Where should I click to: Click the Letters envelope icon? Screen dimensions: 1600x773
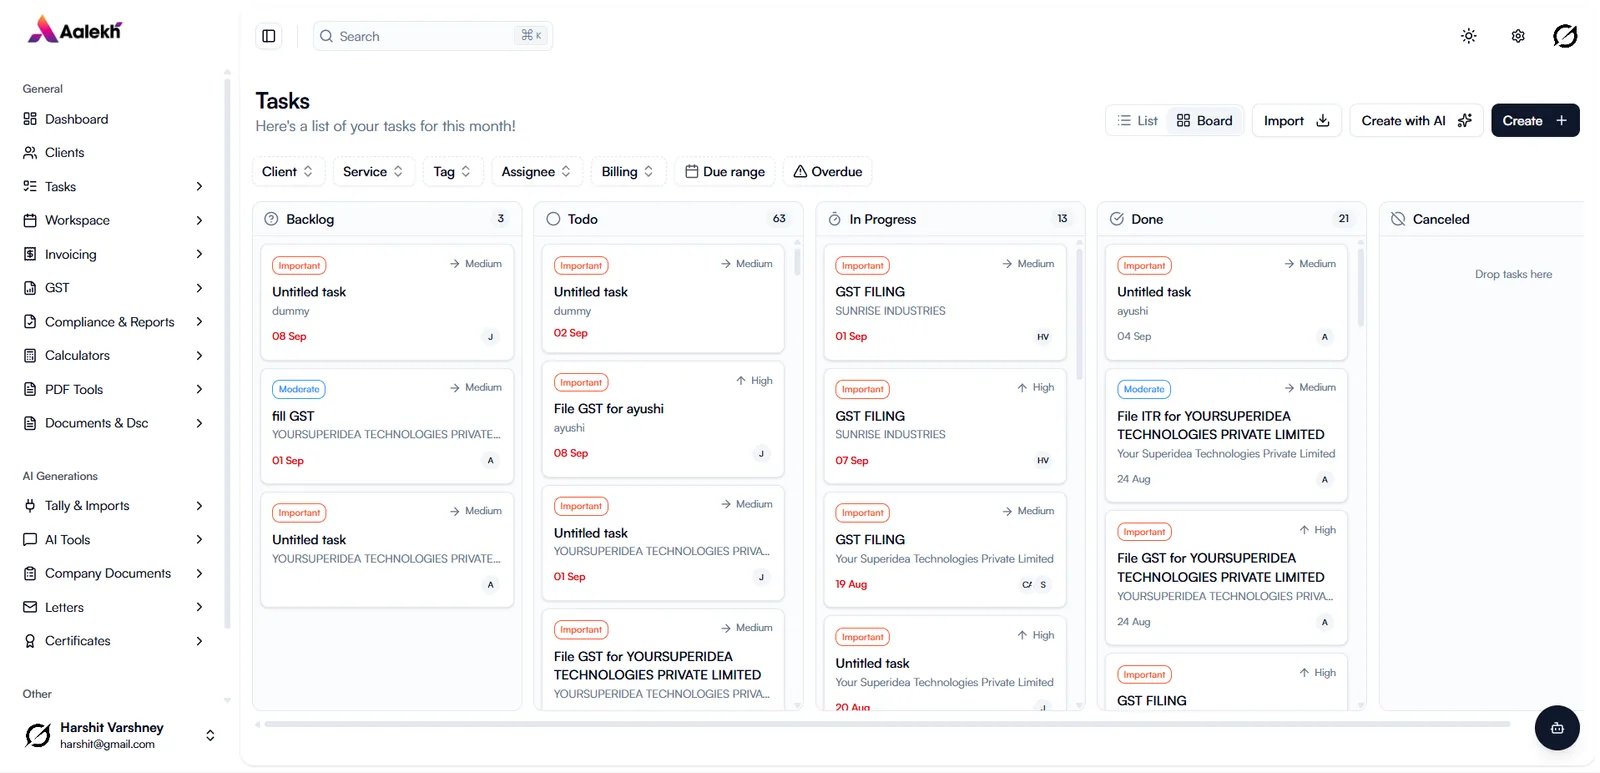(30, 607)
